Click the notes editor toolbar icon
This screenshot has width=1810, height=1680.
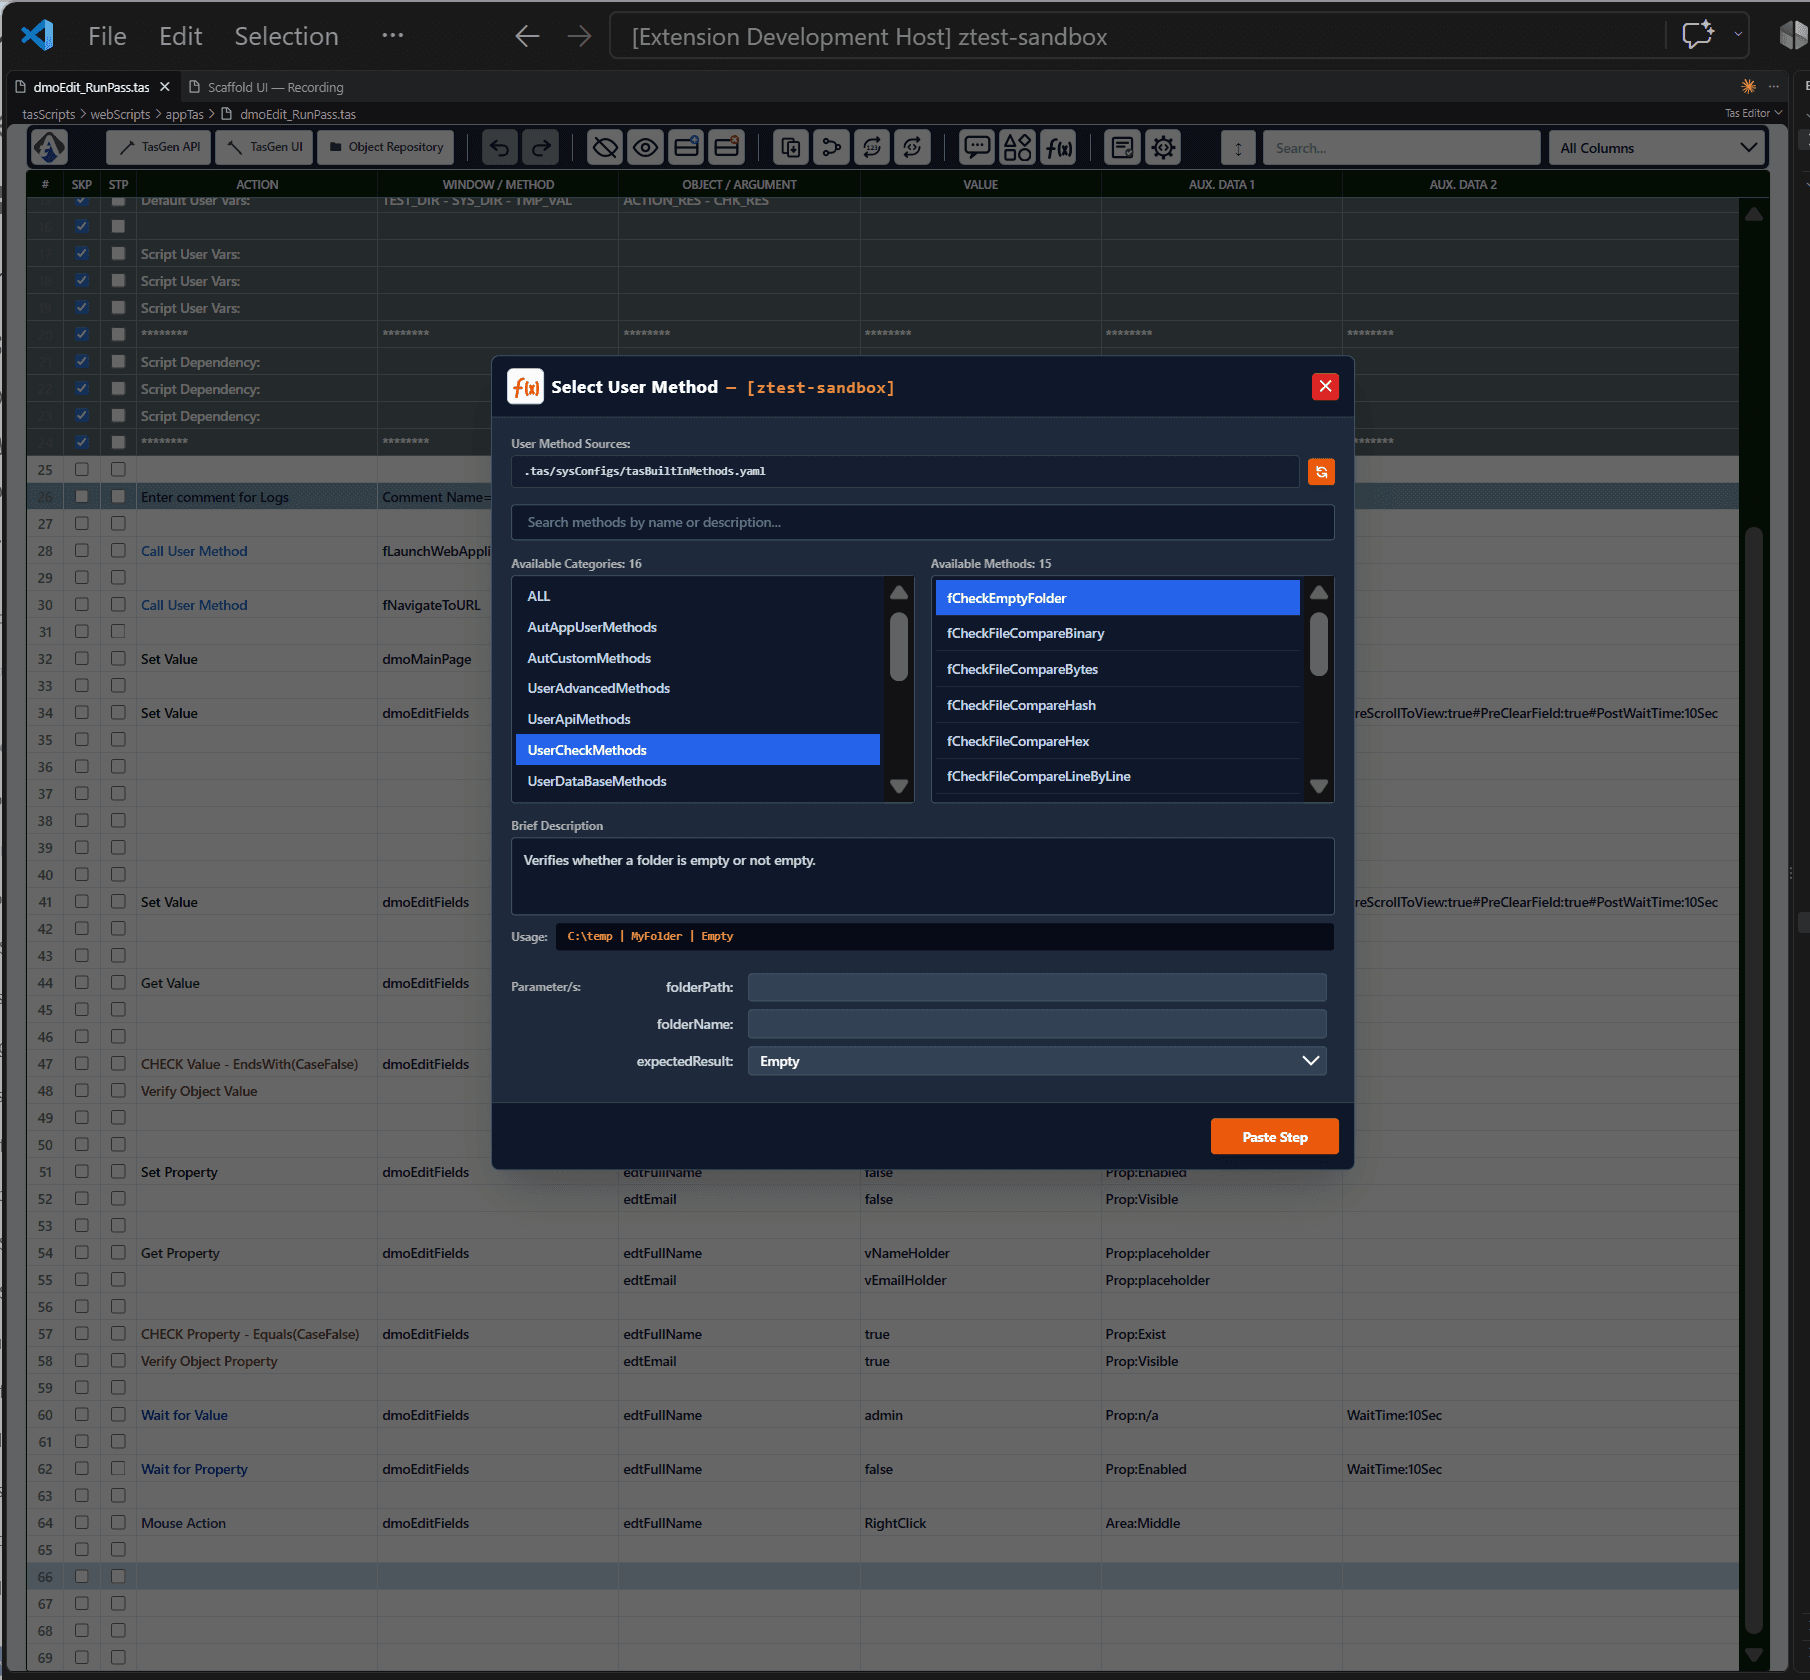(x=1122, y=148)
